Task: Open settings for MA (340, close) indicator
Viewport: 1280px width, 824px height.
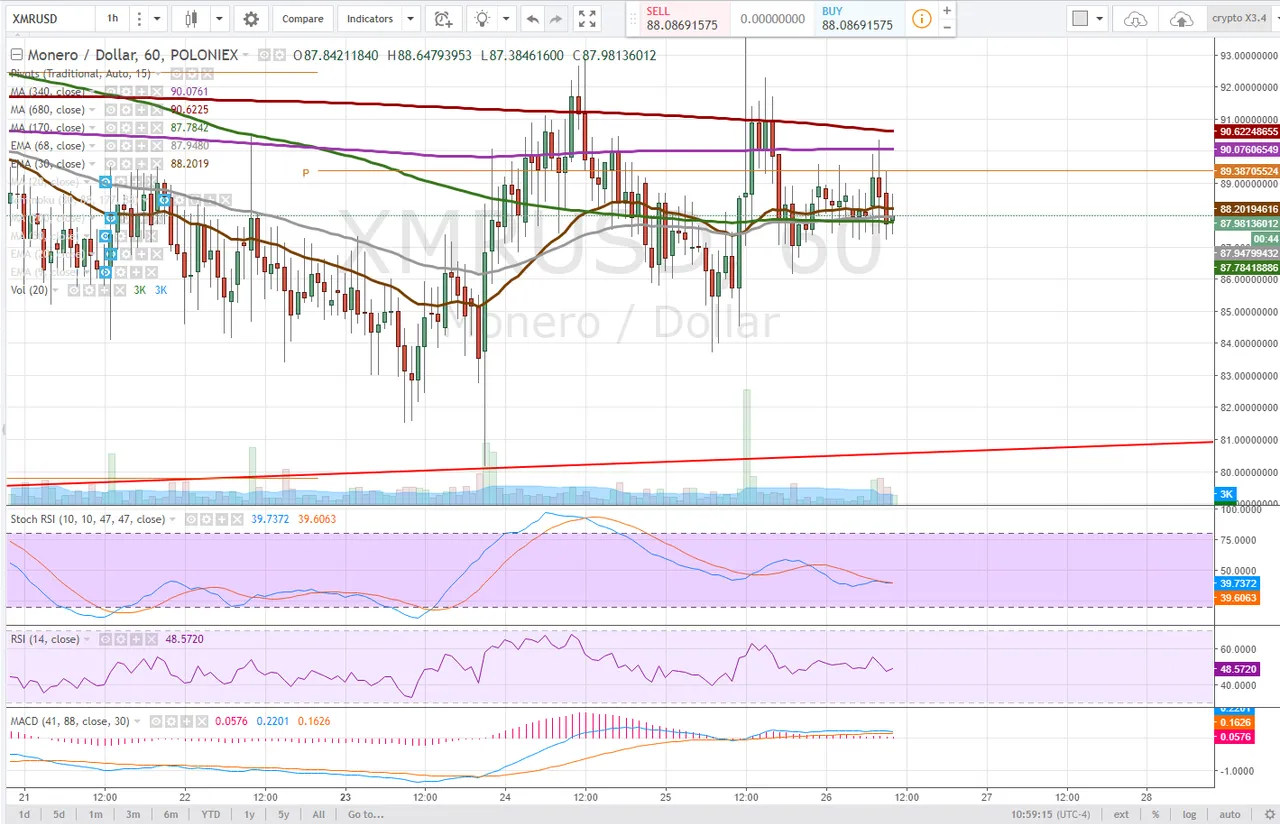Action: 126,92
